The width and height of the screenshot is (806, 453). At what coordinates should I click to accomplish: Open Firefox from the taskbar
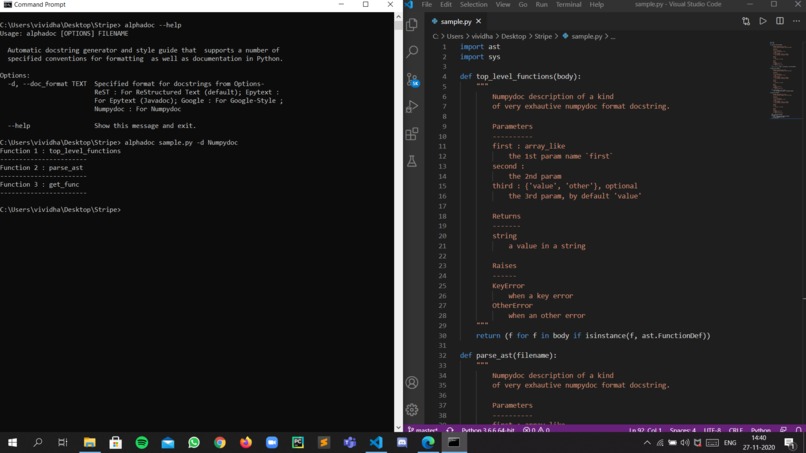(x=246, y=442)
